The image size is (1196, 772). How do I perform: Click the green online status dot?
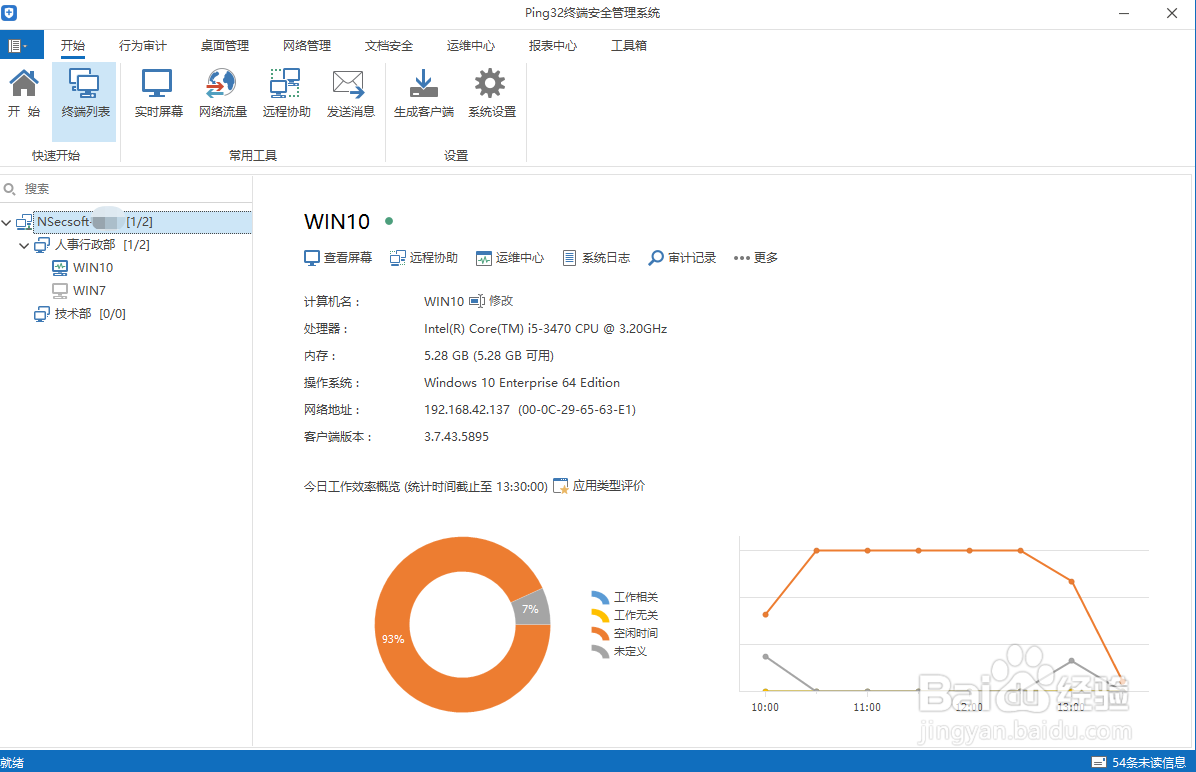tap(389, 221)
